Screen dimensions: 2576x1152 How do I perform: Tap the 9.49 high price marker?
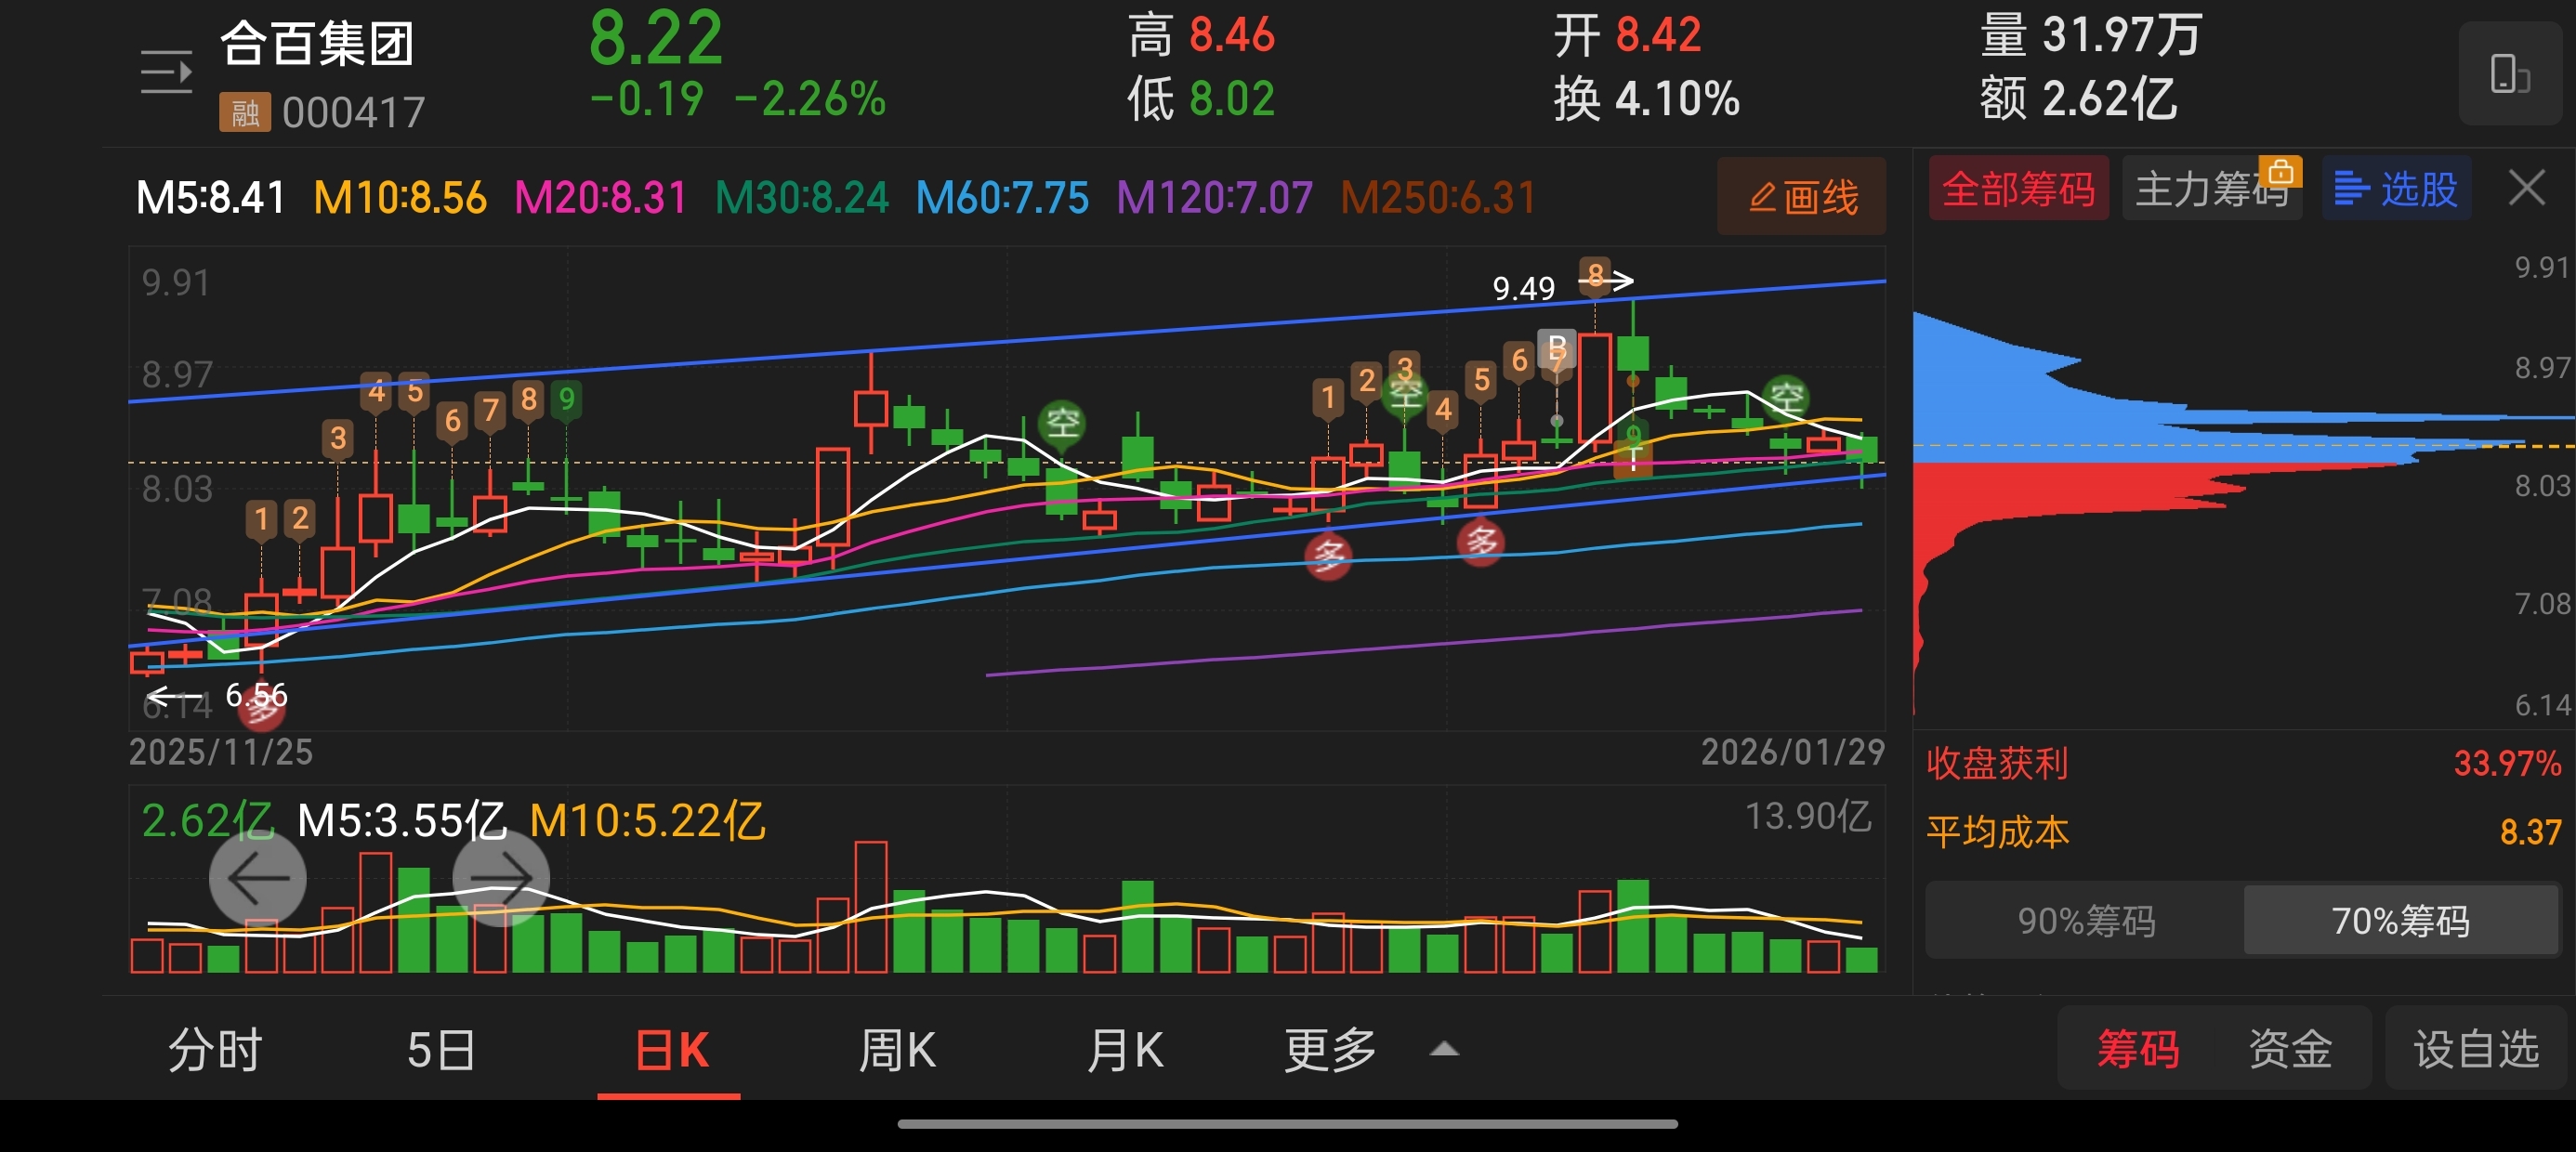(x=1523, y=289)
